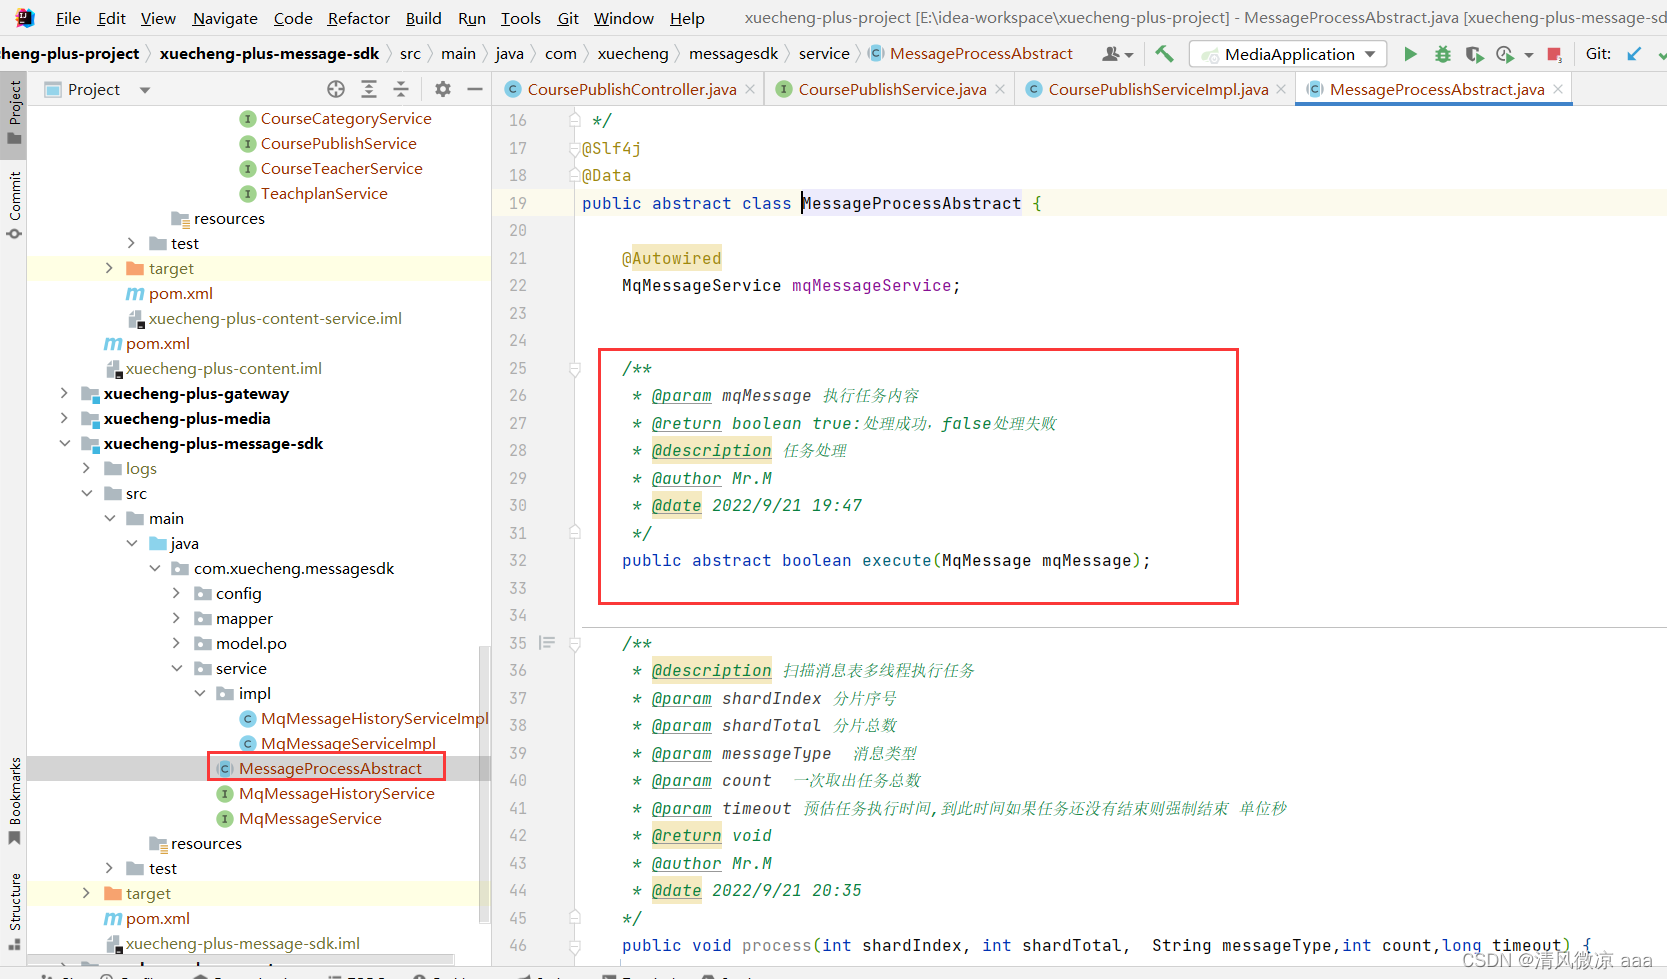Hide the Project panel with minimize icon

coord(475,89)
